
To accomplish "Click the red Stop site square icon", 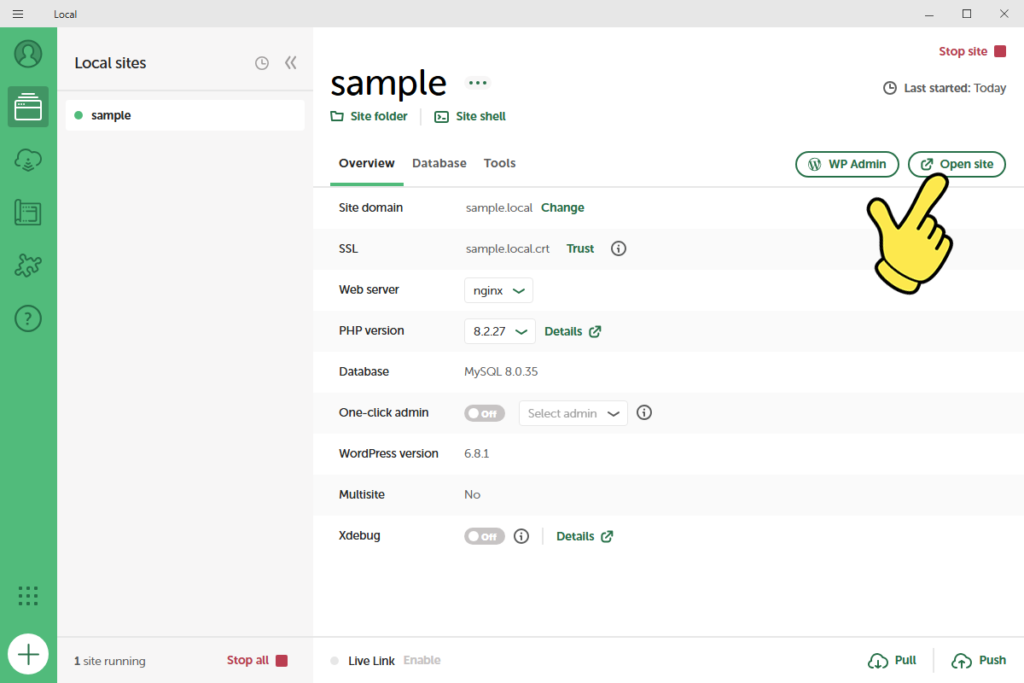I will coord(1000,51).
